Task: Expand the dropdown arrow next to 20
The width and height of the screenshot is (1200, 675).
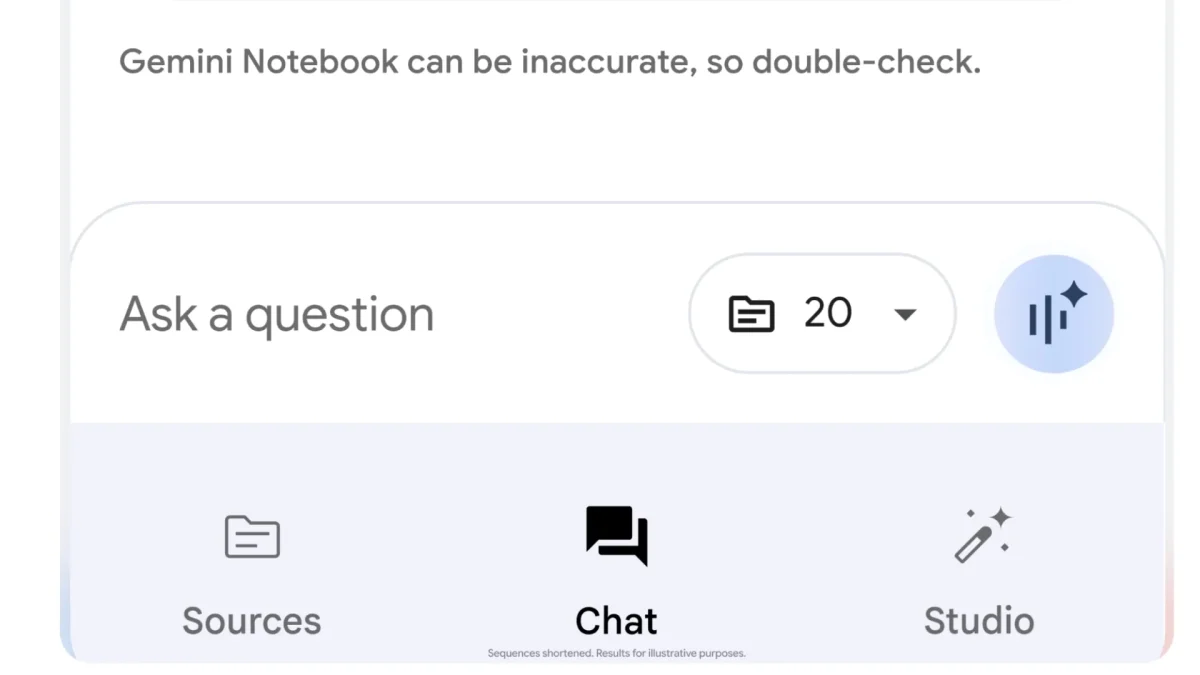Action: click(x=904, y=314)
